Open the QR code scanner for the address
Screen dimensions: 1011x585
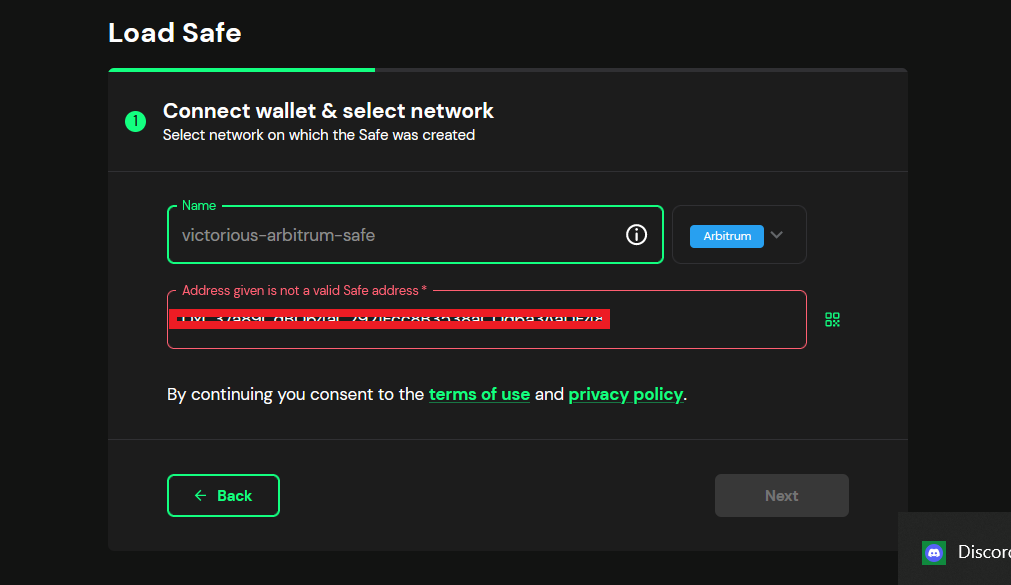(832, 318)
